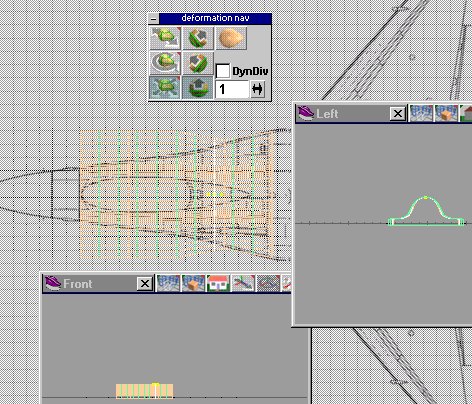The width and height of the screenshot is (472, 404).
Task: Open the Left window view-type shoe icon
Action: click(306, 113)
